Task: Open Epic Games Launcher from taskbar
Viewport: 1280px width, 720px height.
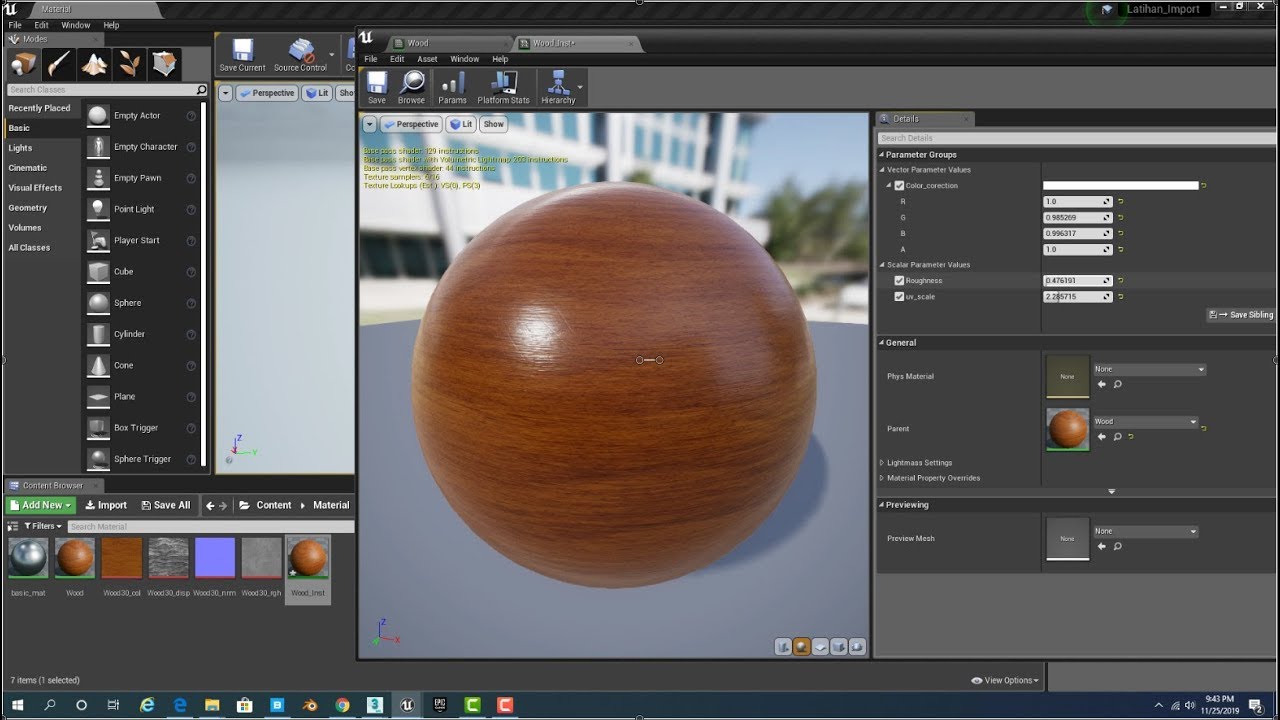Action: (440, 705)
